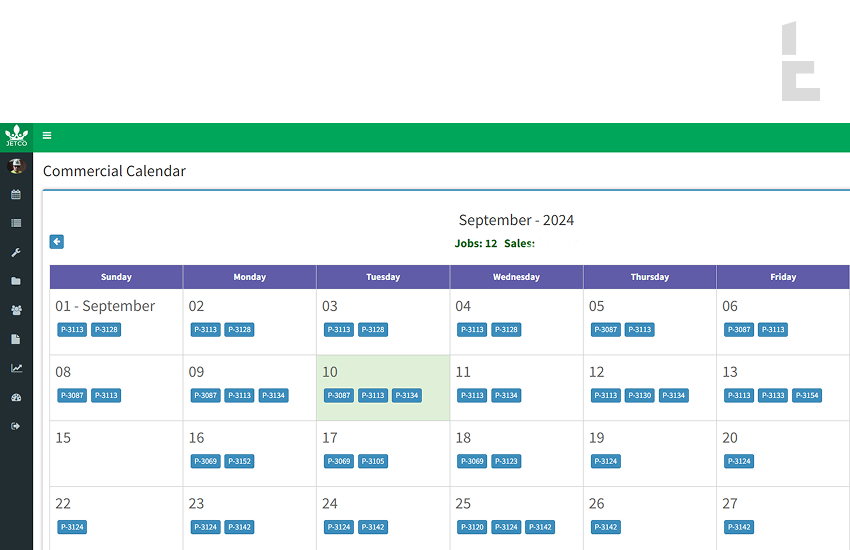Click the sign-out icon in the sidebar
850x550 pixels.
pos(16,427)
